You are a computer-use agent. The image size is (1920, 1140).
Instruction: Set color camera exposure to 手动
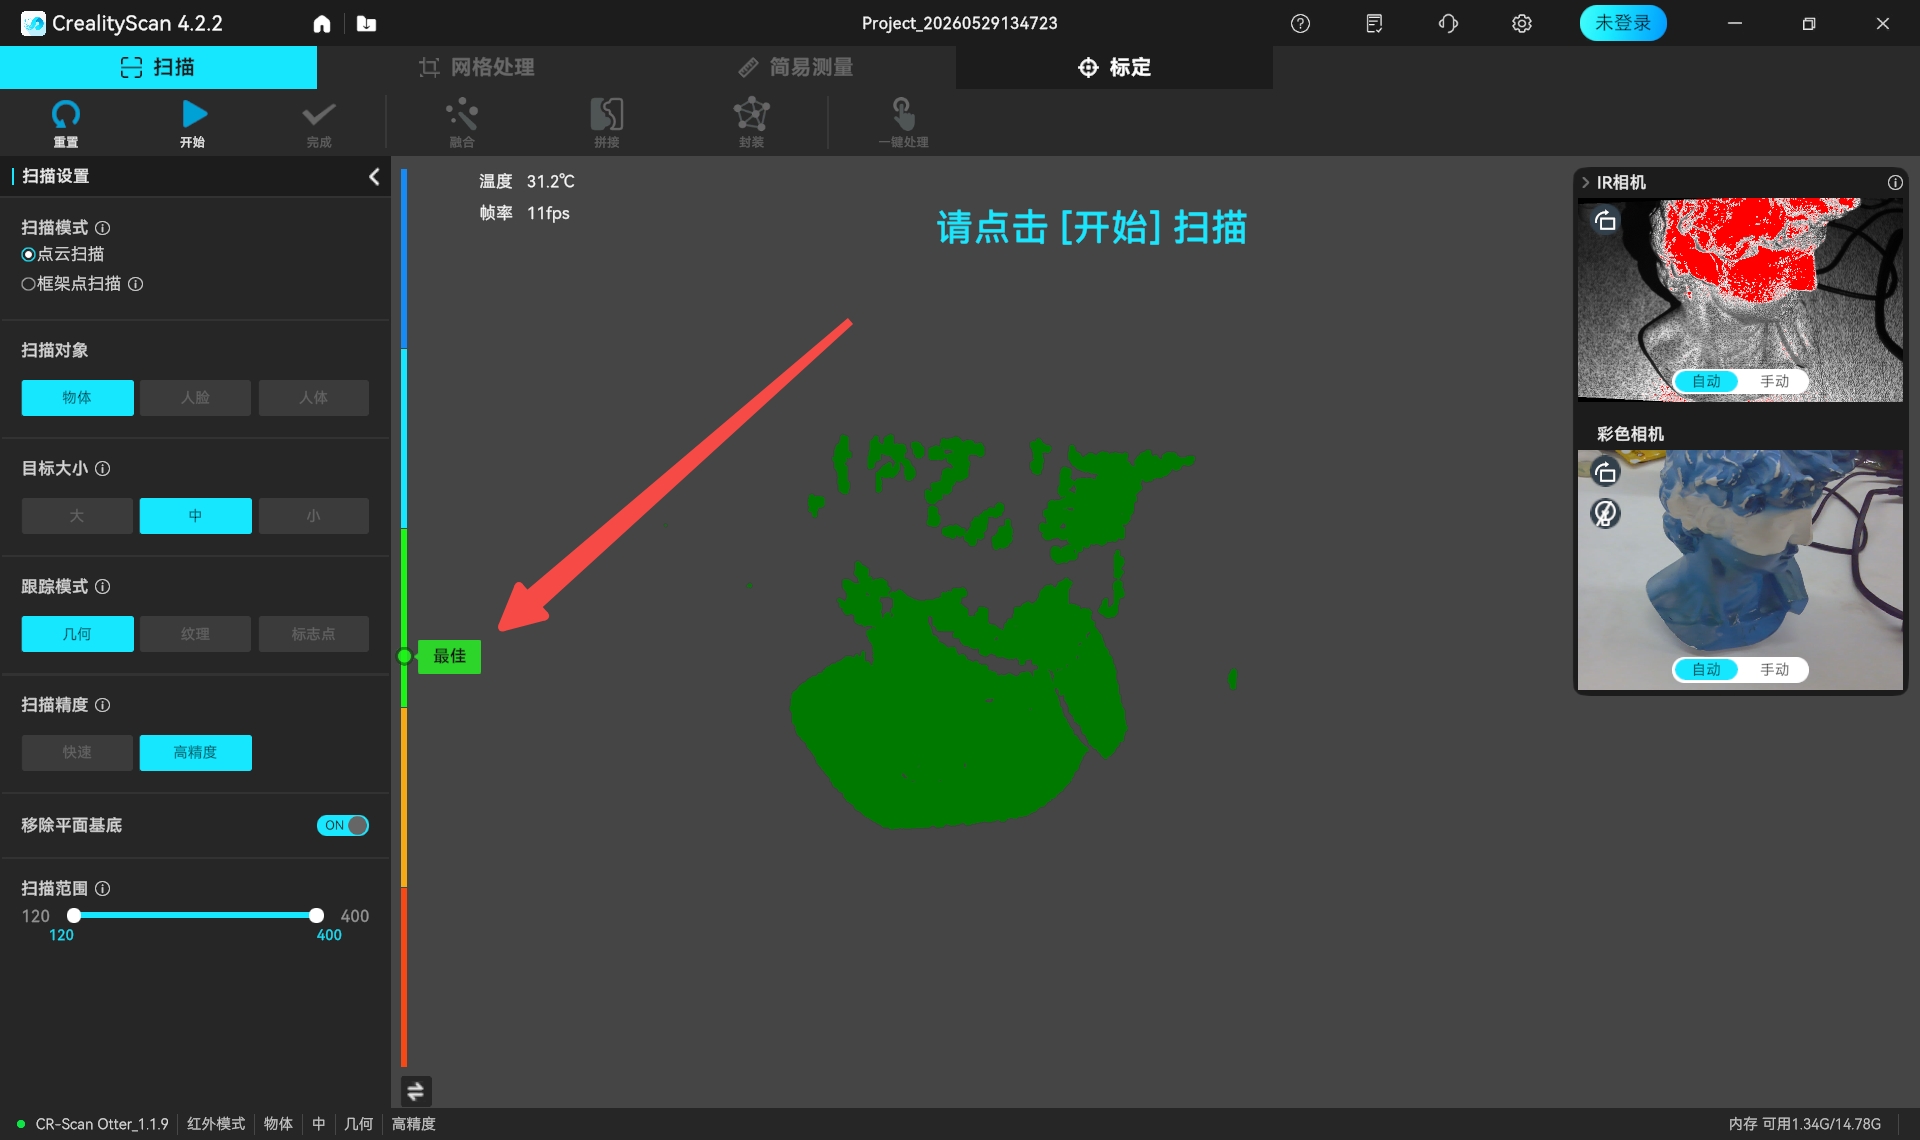click(1774, 669)
